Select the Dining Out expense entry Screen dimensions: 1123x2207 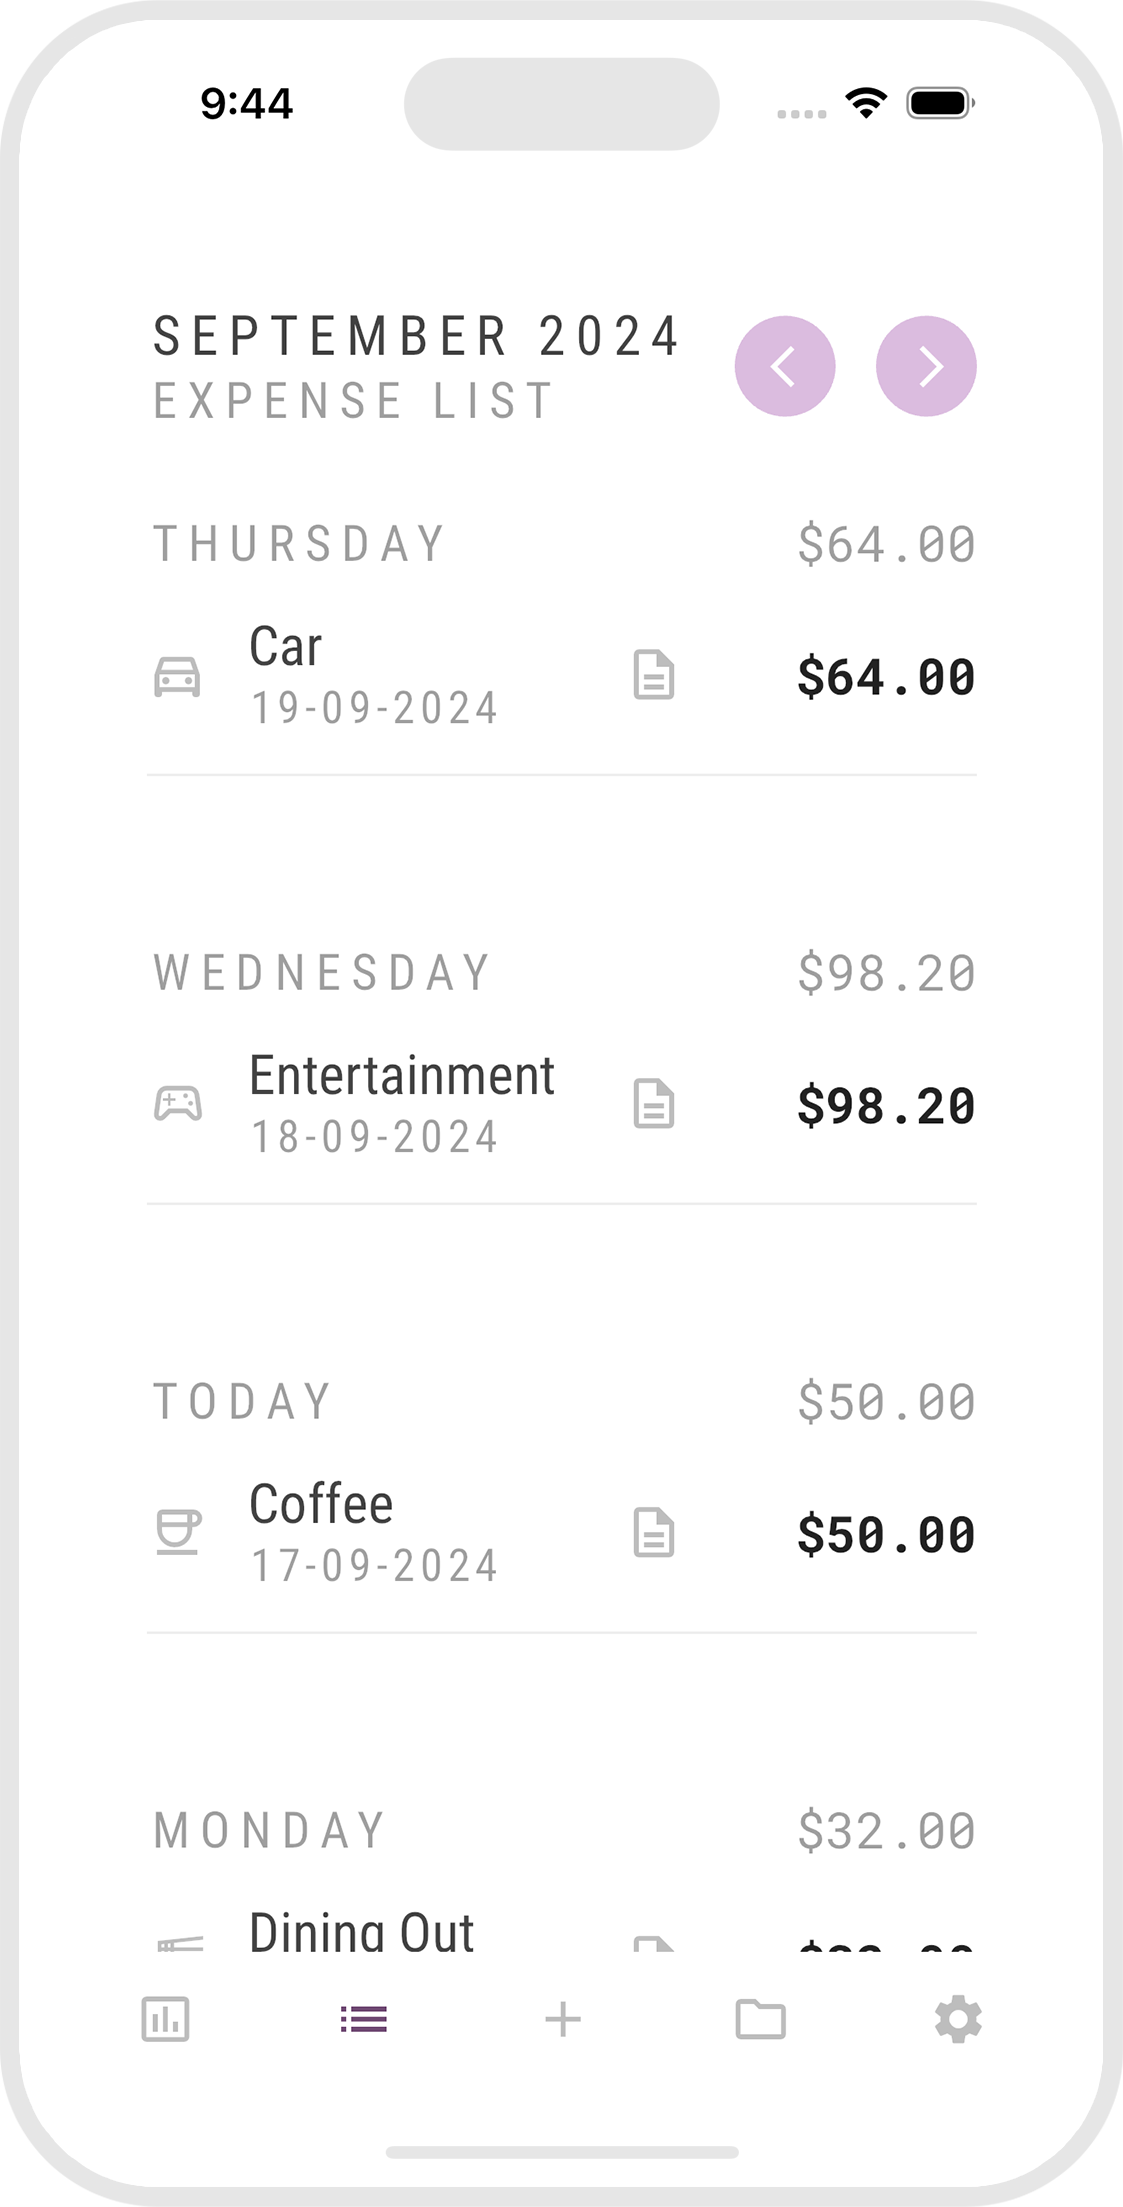coord(361,1932)
